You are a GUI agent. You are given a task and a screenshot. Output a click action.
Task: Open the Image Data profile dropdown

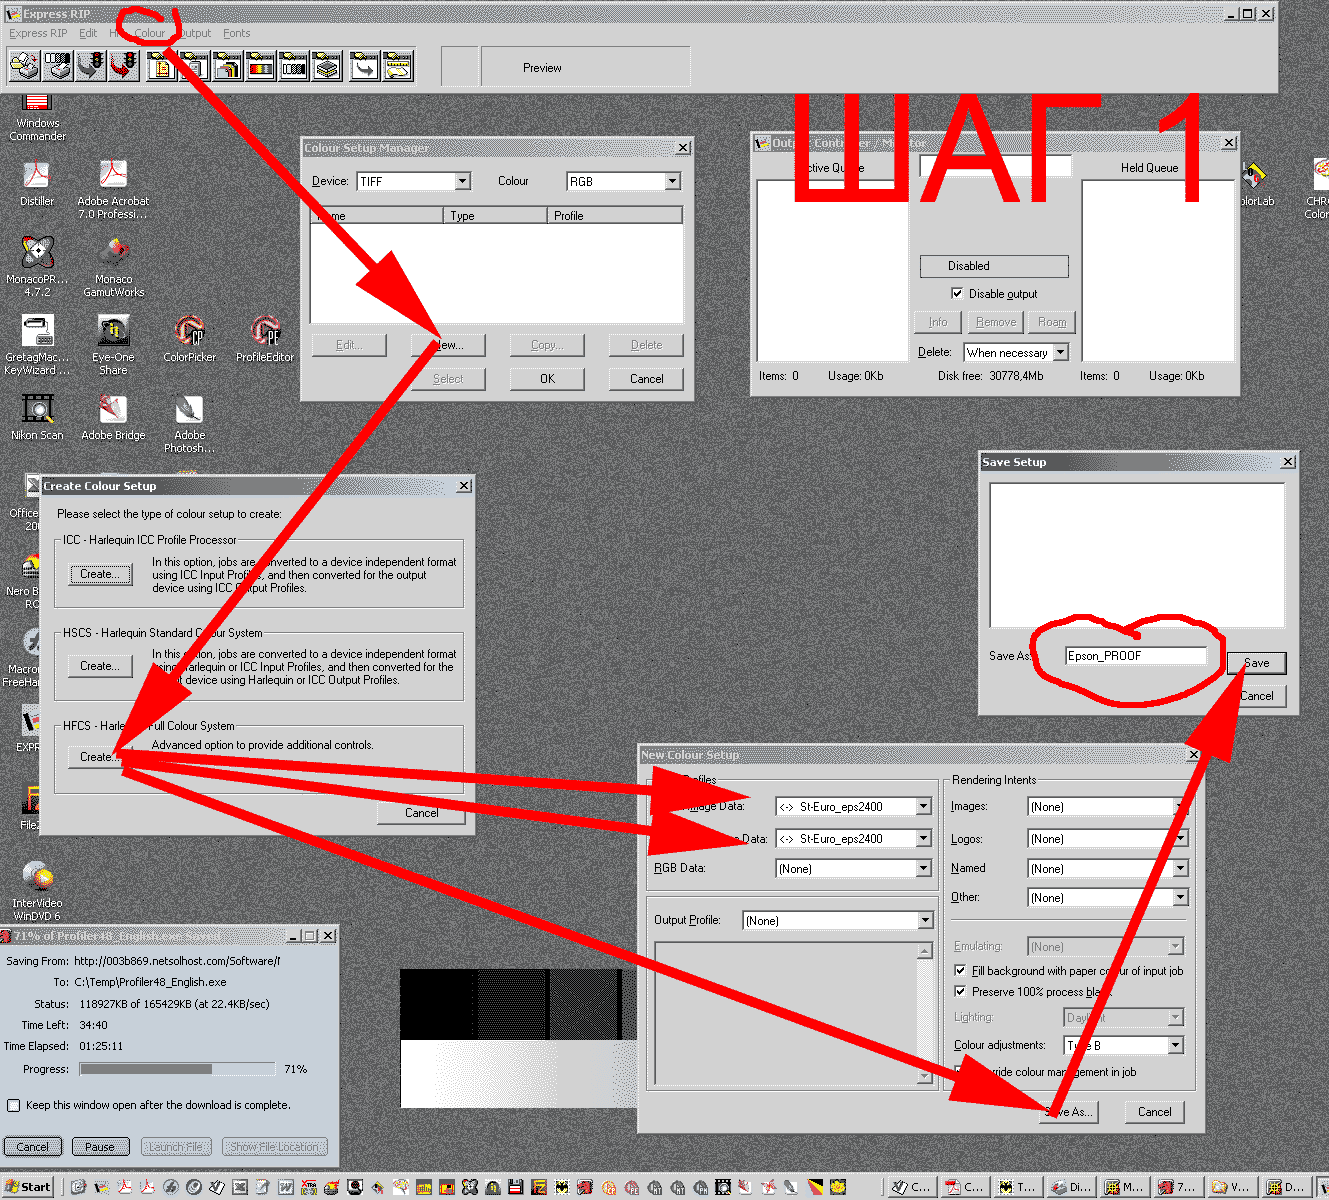pyautogui.click(x=924, y=807)
